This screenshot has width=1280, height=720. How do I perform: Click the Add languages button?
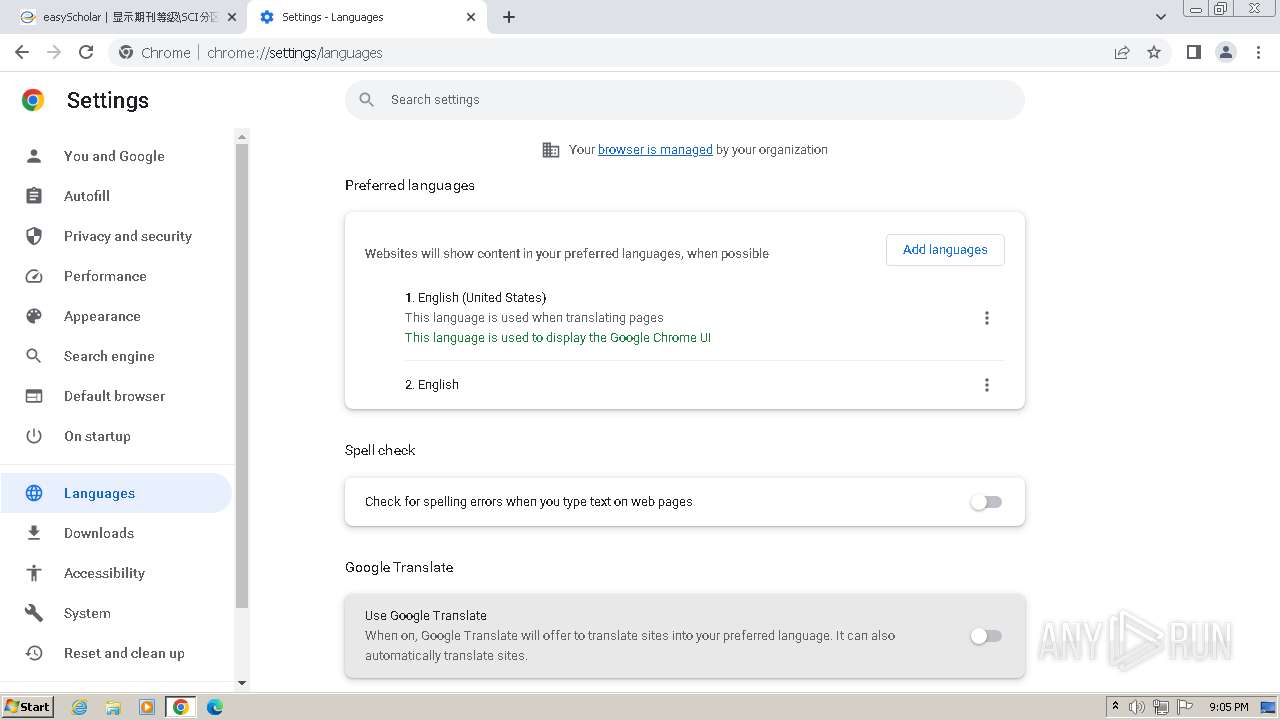pos(945,250)
